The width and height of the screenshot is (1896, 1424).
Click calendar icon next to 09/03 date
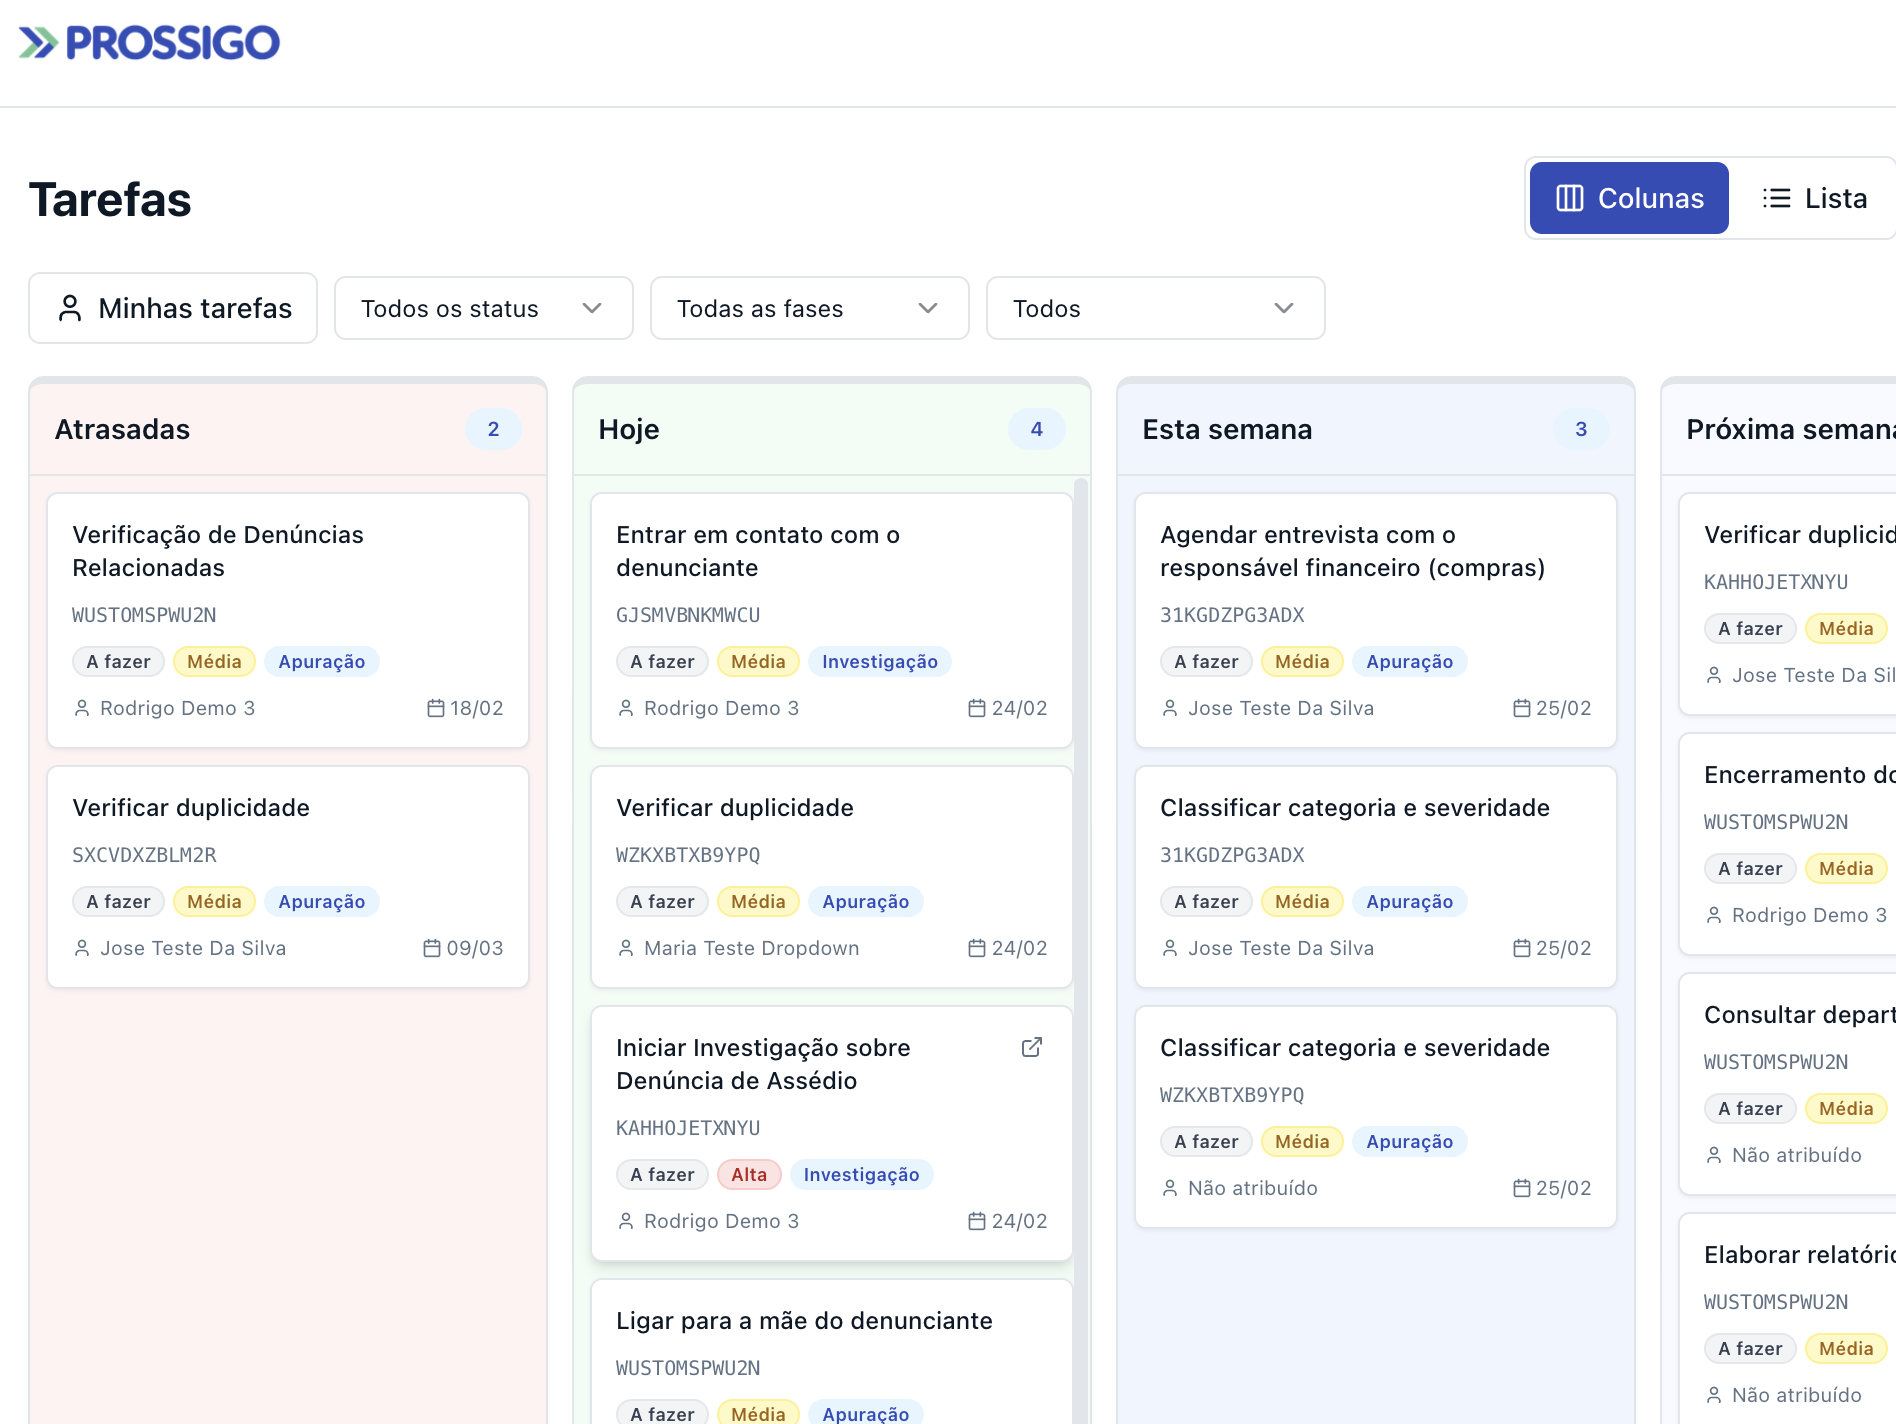tap(432, 948)
